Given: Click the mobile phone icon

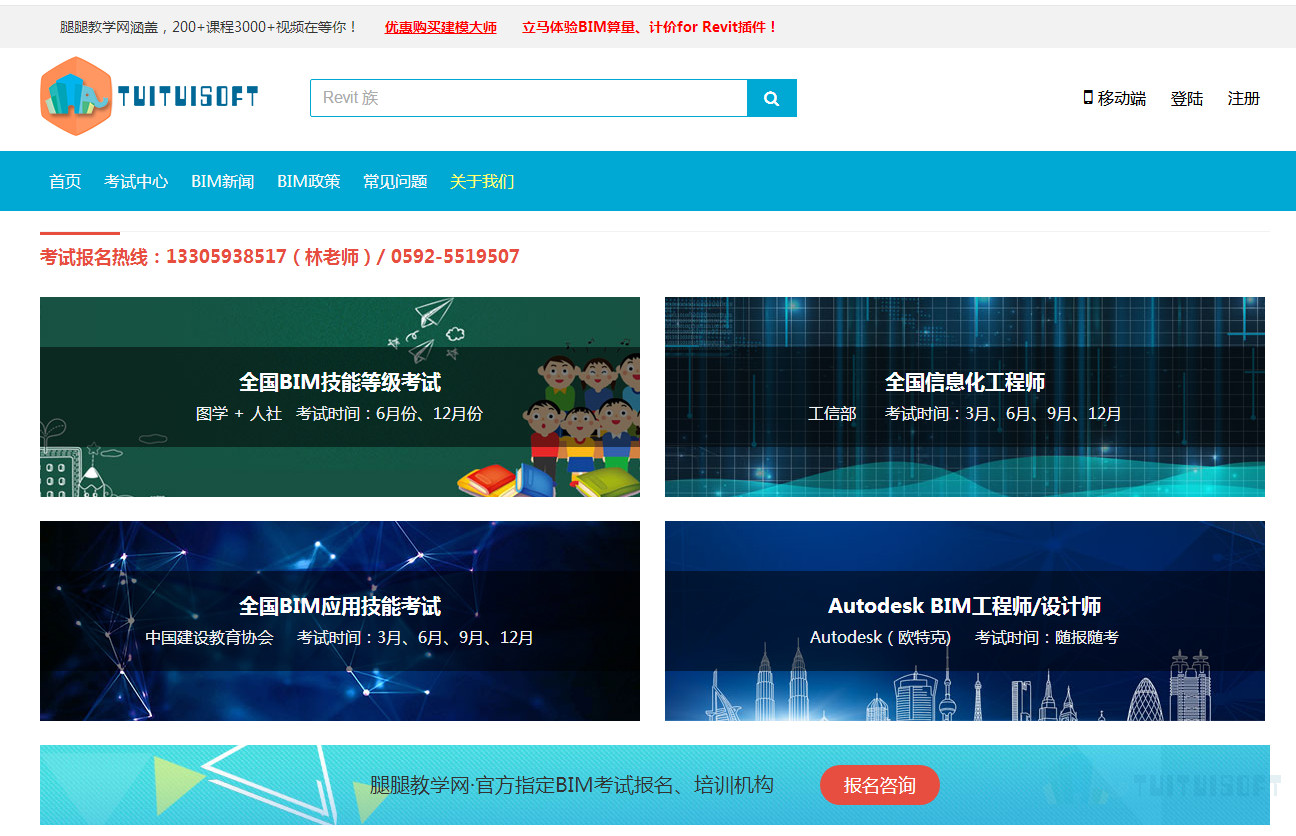Looking at the screenshot, I should tap(1088, 97).
